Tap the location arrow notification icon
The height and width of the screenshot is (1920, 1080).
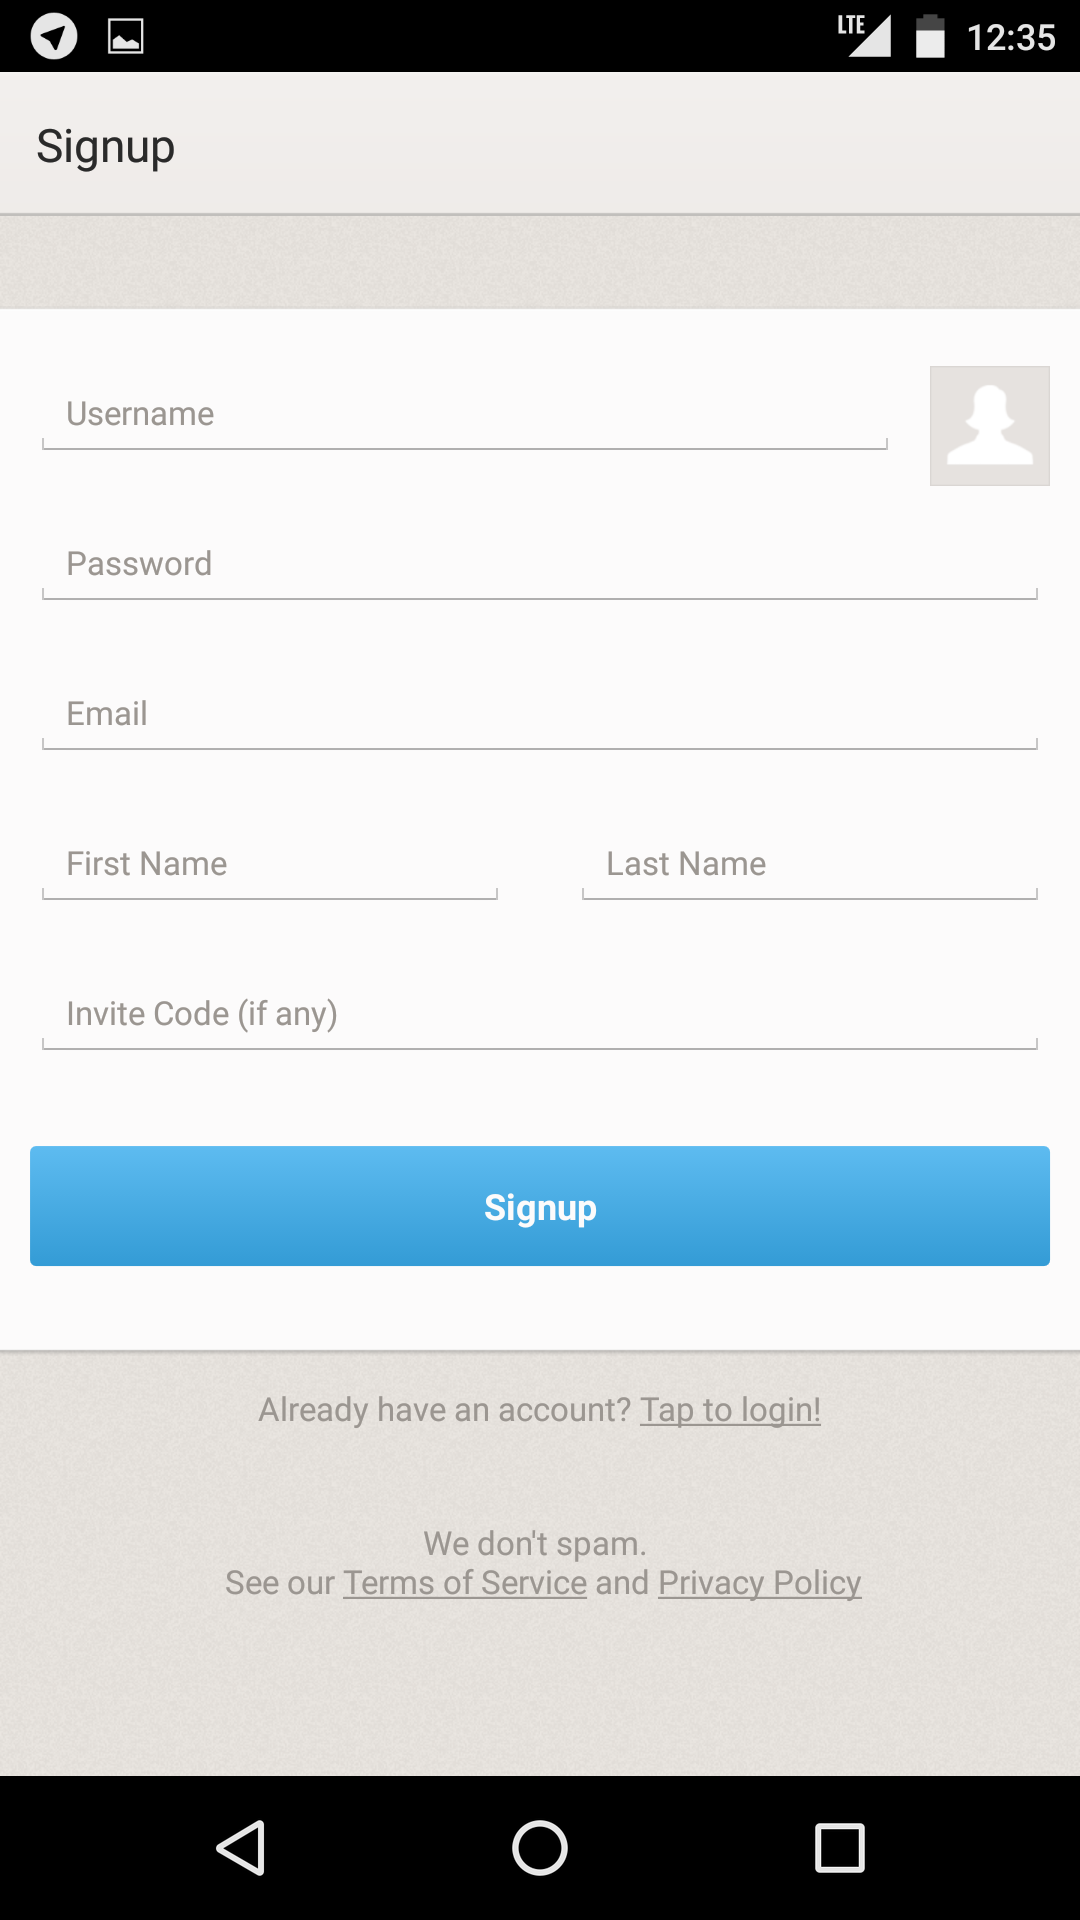coord(54,37)
